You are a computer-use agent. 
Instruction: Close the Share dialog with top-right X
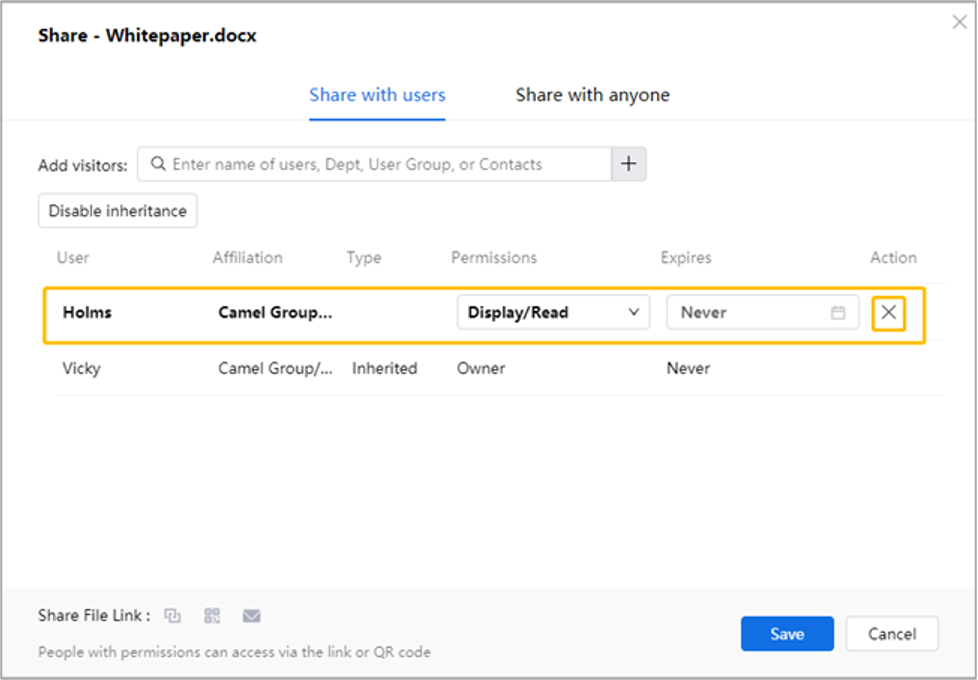[x=959, y=22]
